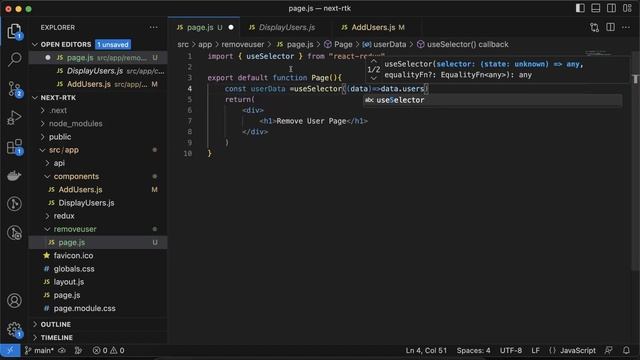Click the minimap code preview
640x360 pixels.
(x=598, y=53)
